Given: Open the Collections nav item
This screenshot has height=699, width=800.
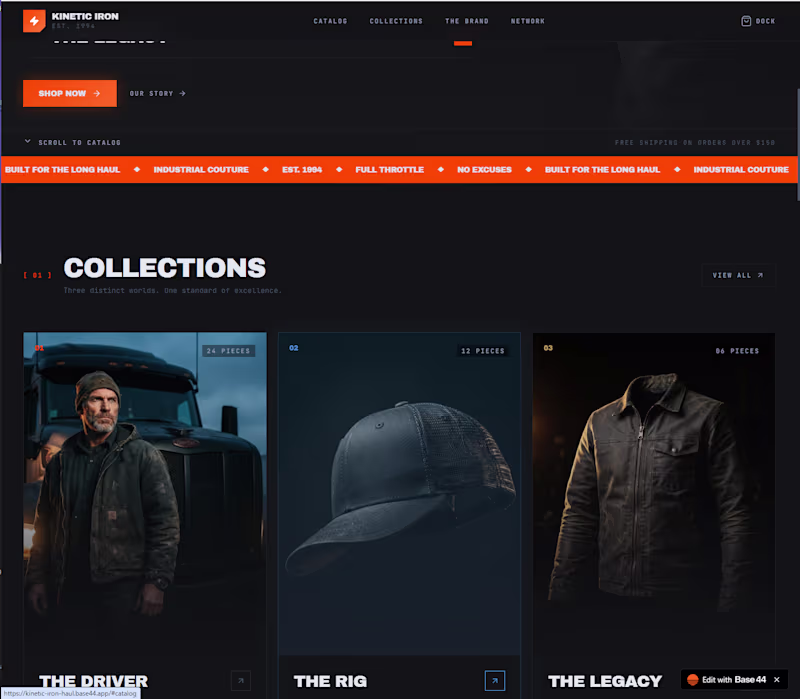Looking at the screenshot, I should (396, 21).
